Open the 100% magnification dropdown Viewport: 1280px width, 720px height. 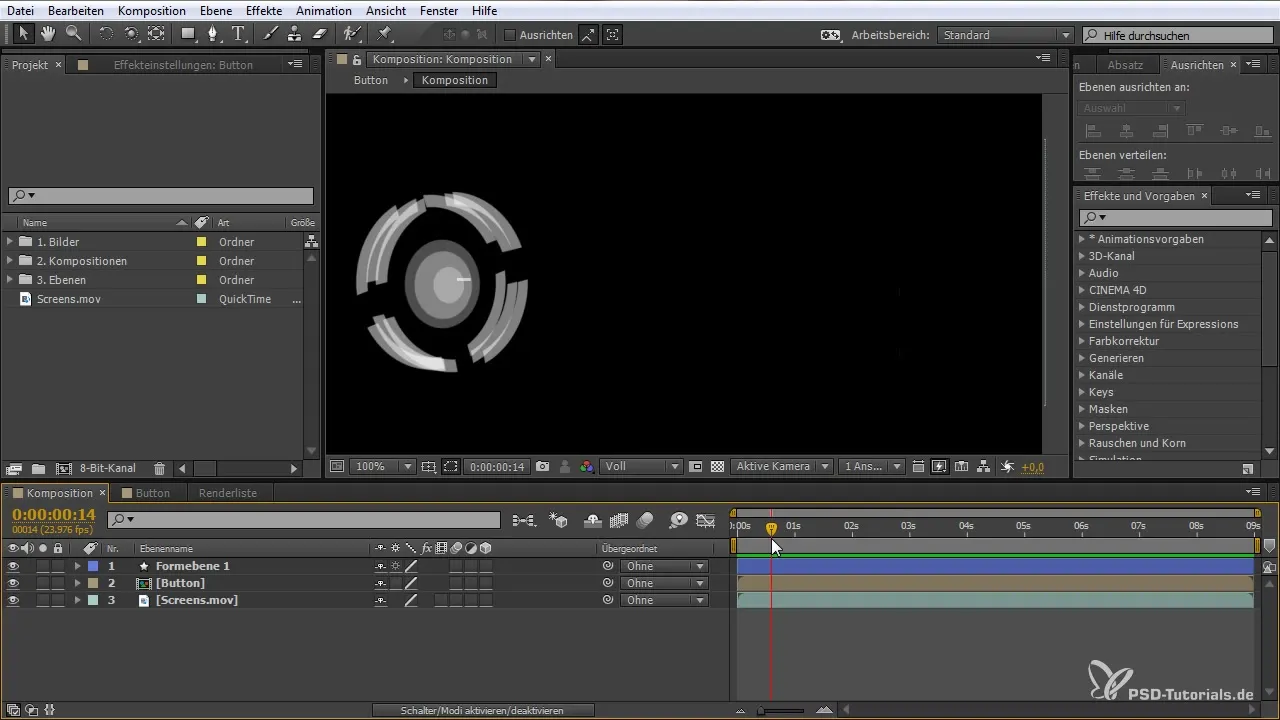[x=383, y=467]
